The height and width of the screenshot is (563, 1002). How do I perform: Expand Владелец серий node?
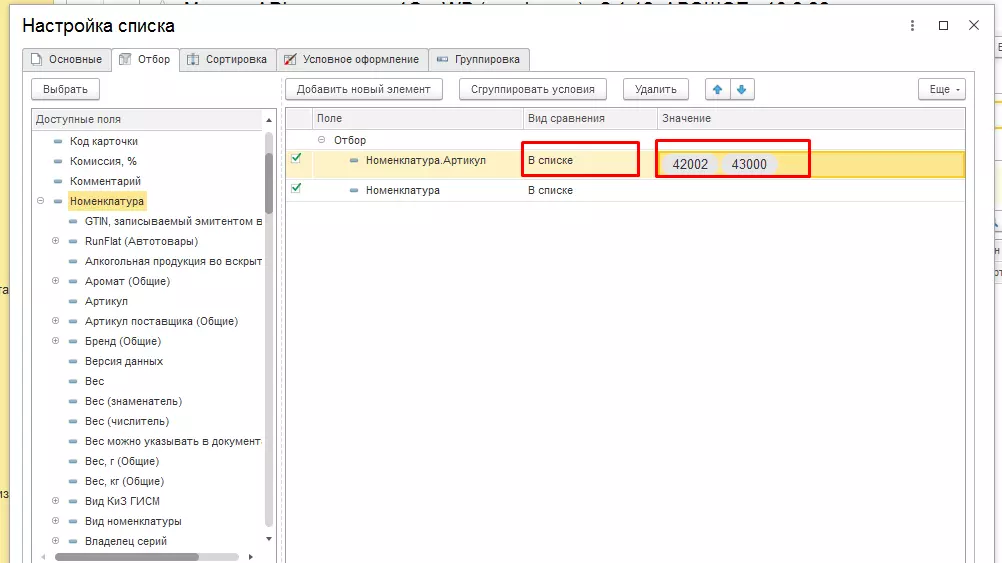coord(56,541)
